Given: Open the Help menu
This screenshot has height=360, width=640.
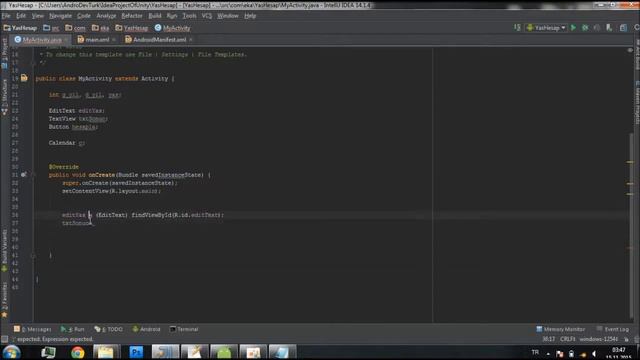Looking at the screenshot, I should (x=250, y=16).
